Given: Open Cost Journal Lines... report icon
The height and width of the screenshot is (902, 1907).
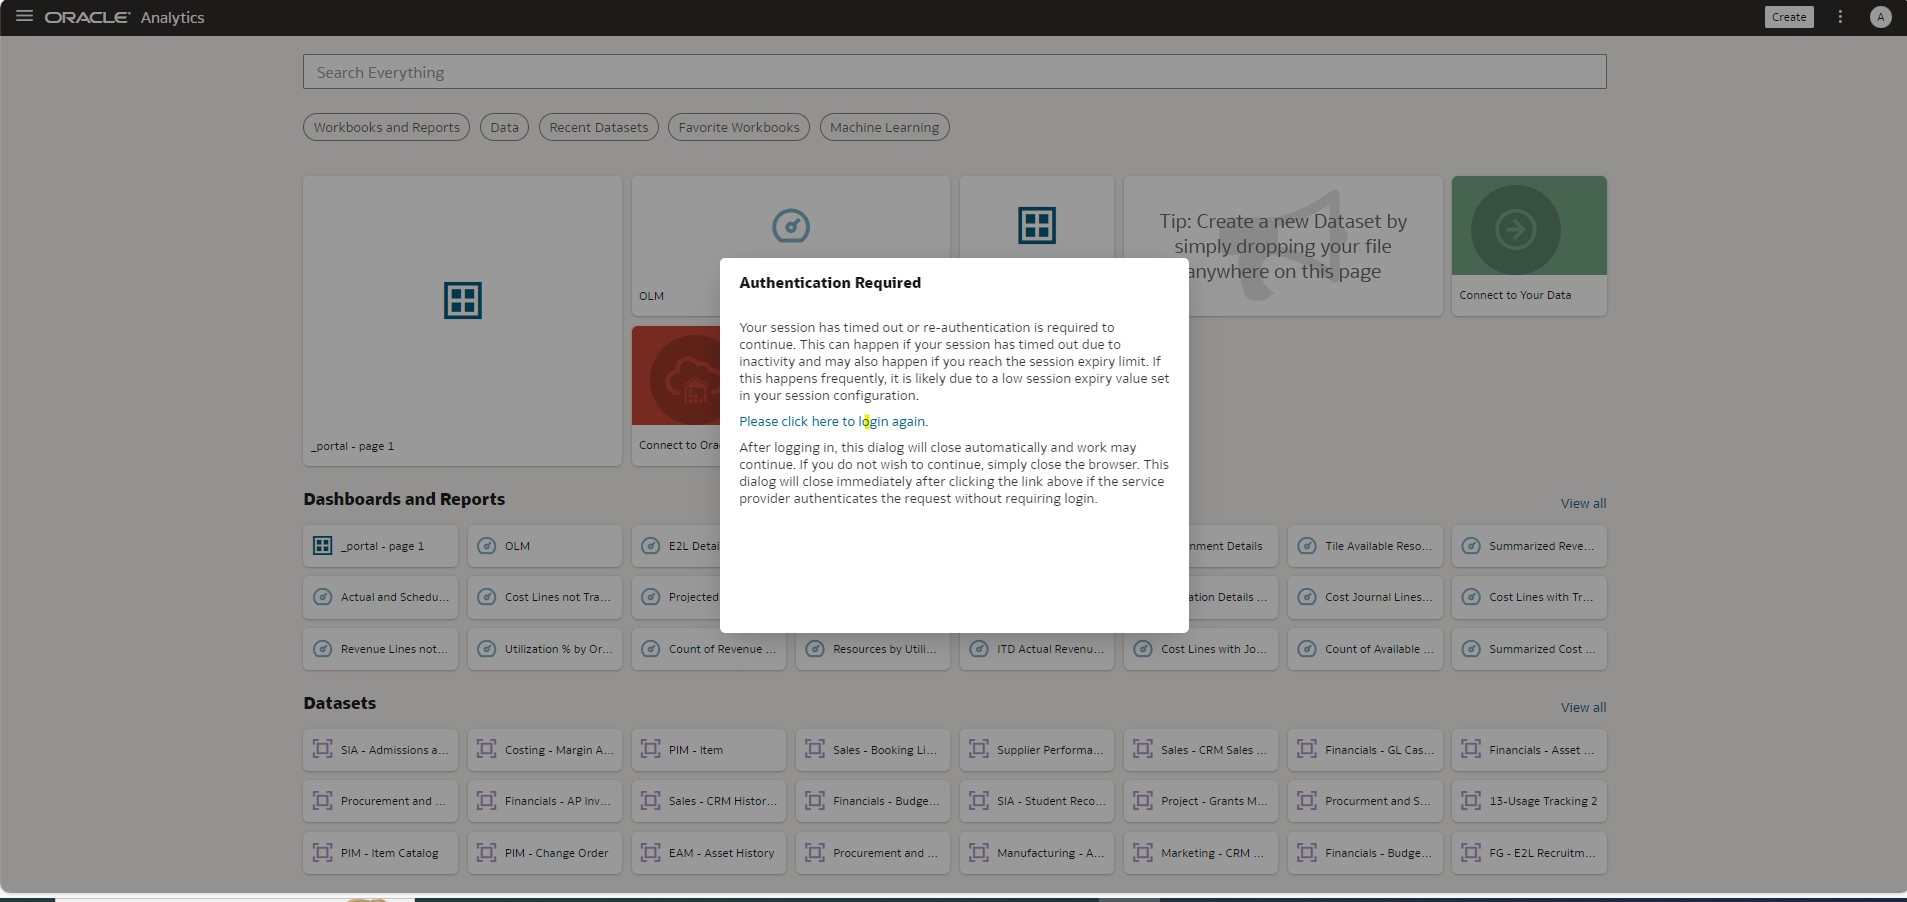Looking at the screenshot, I should [x=1306, y=597].
